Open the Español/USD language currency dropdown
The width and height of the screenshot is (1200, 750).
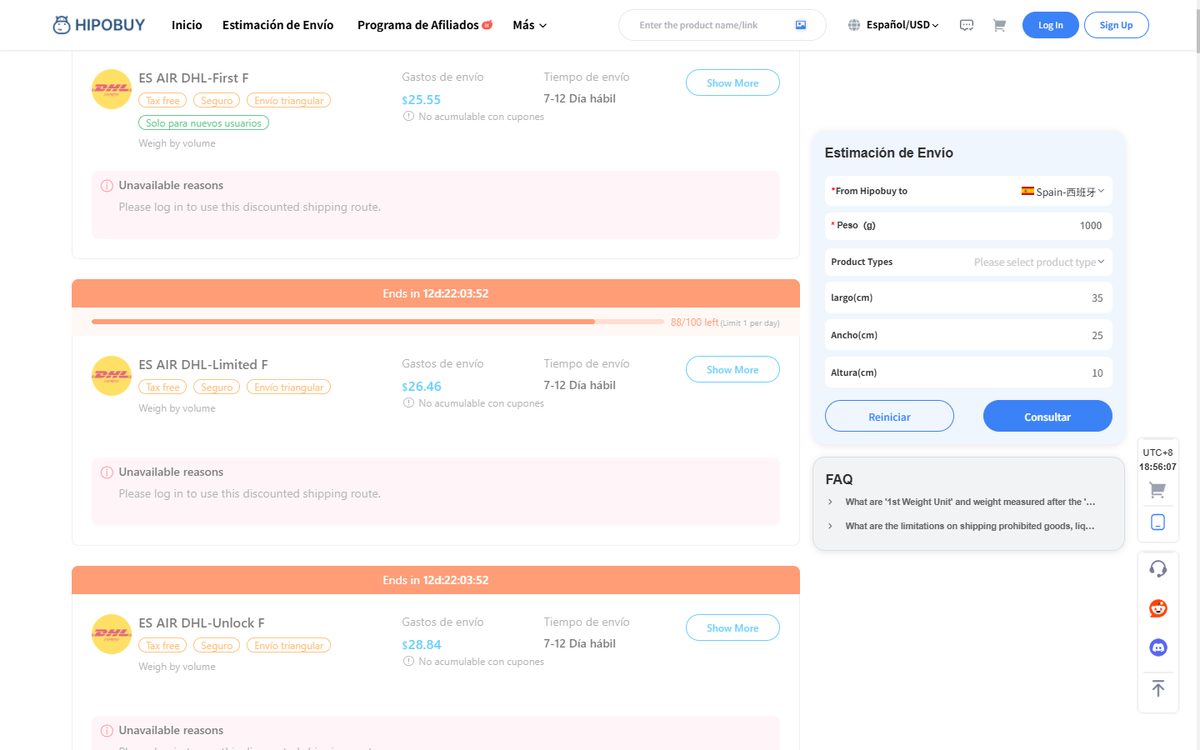coord(903,25)
